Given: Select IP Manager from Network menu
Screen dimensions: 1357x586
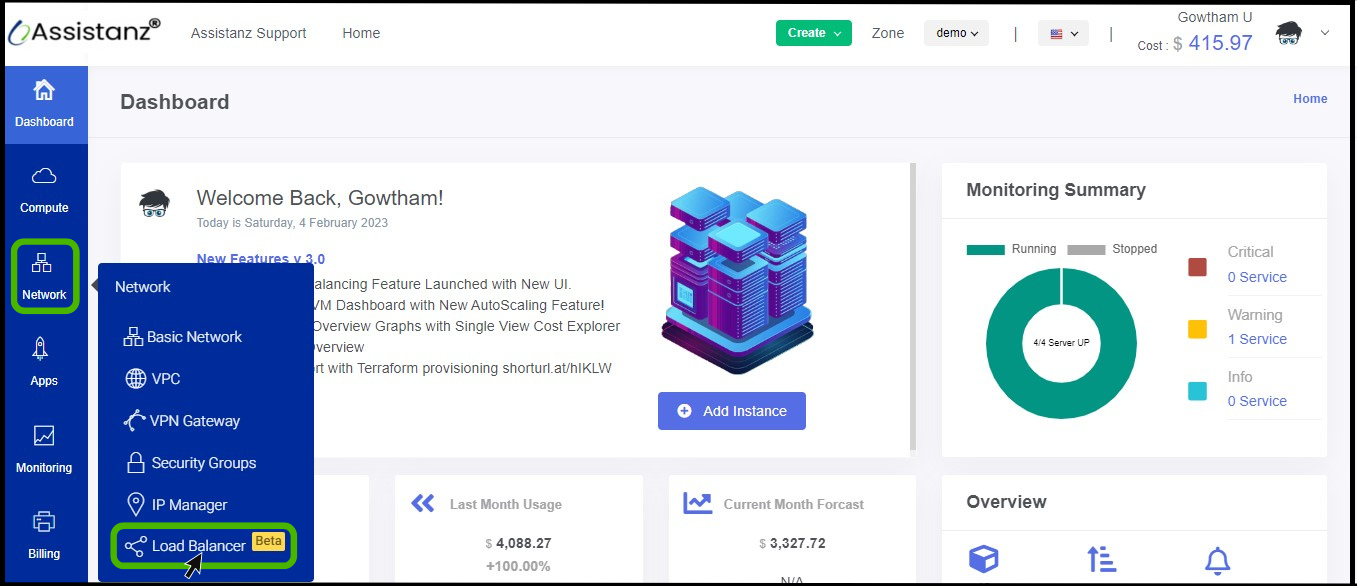Looking at the screenshot, I should 176,505.
